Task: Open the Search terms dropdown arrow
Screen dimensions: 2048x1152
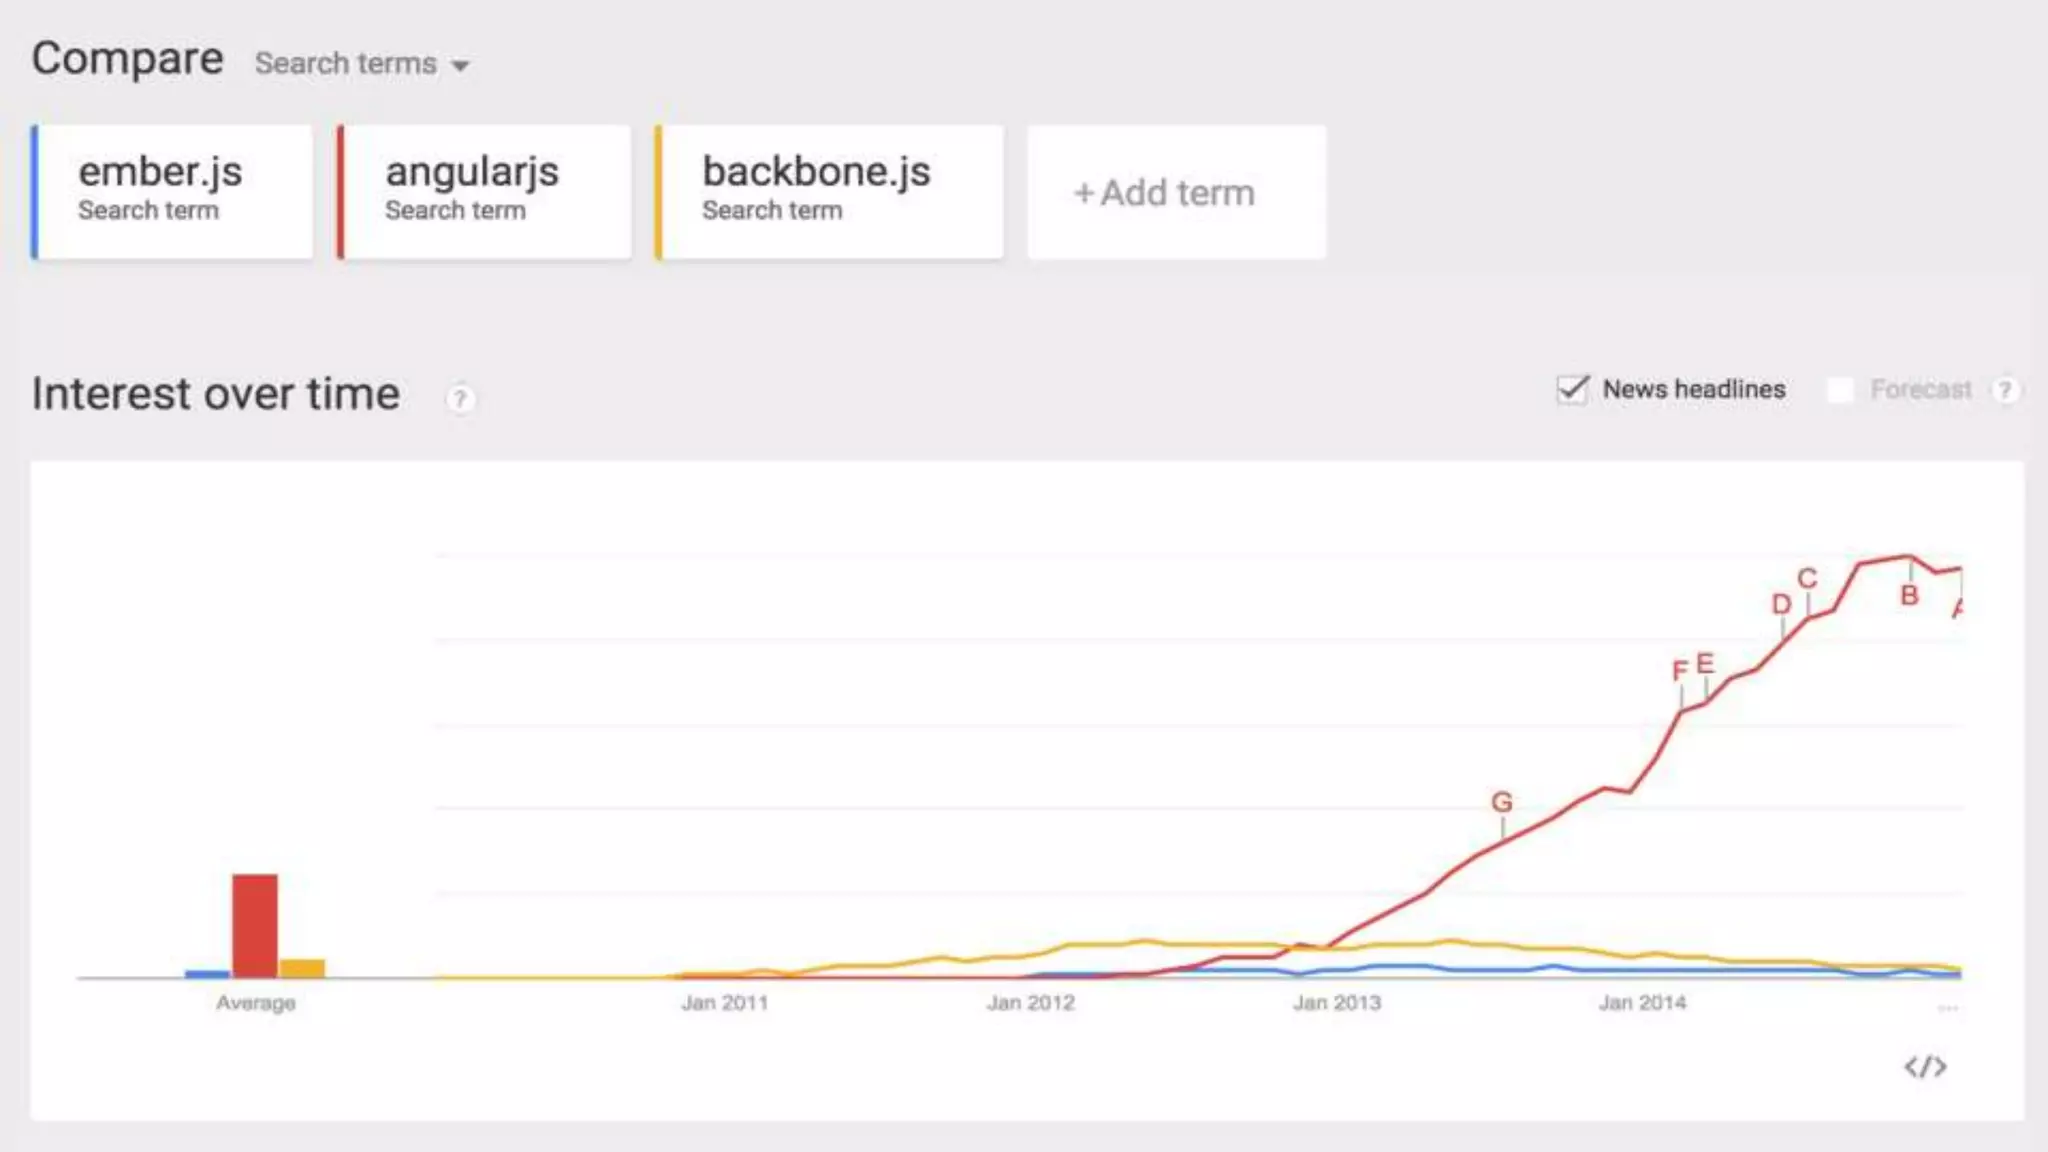Action: (x=460, y=66)
